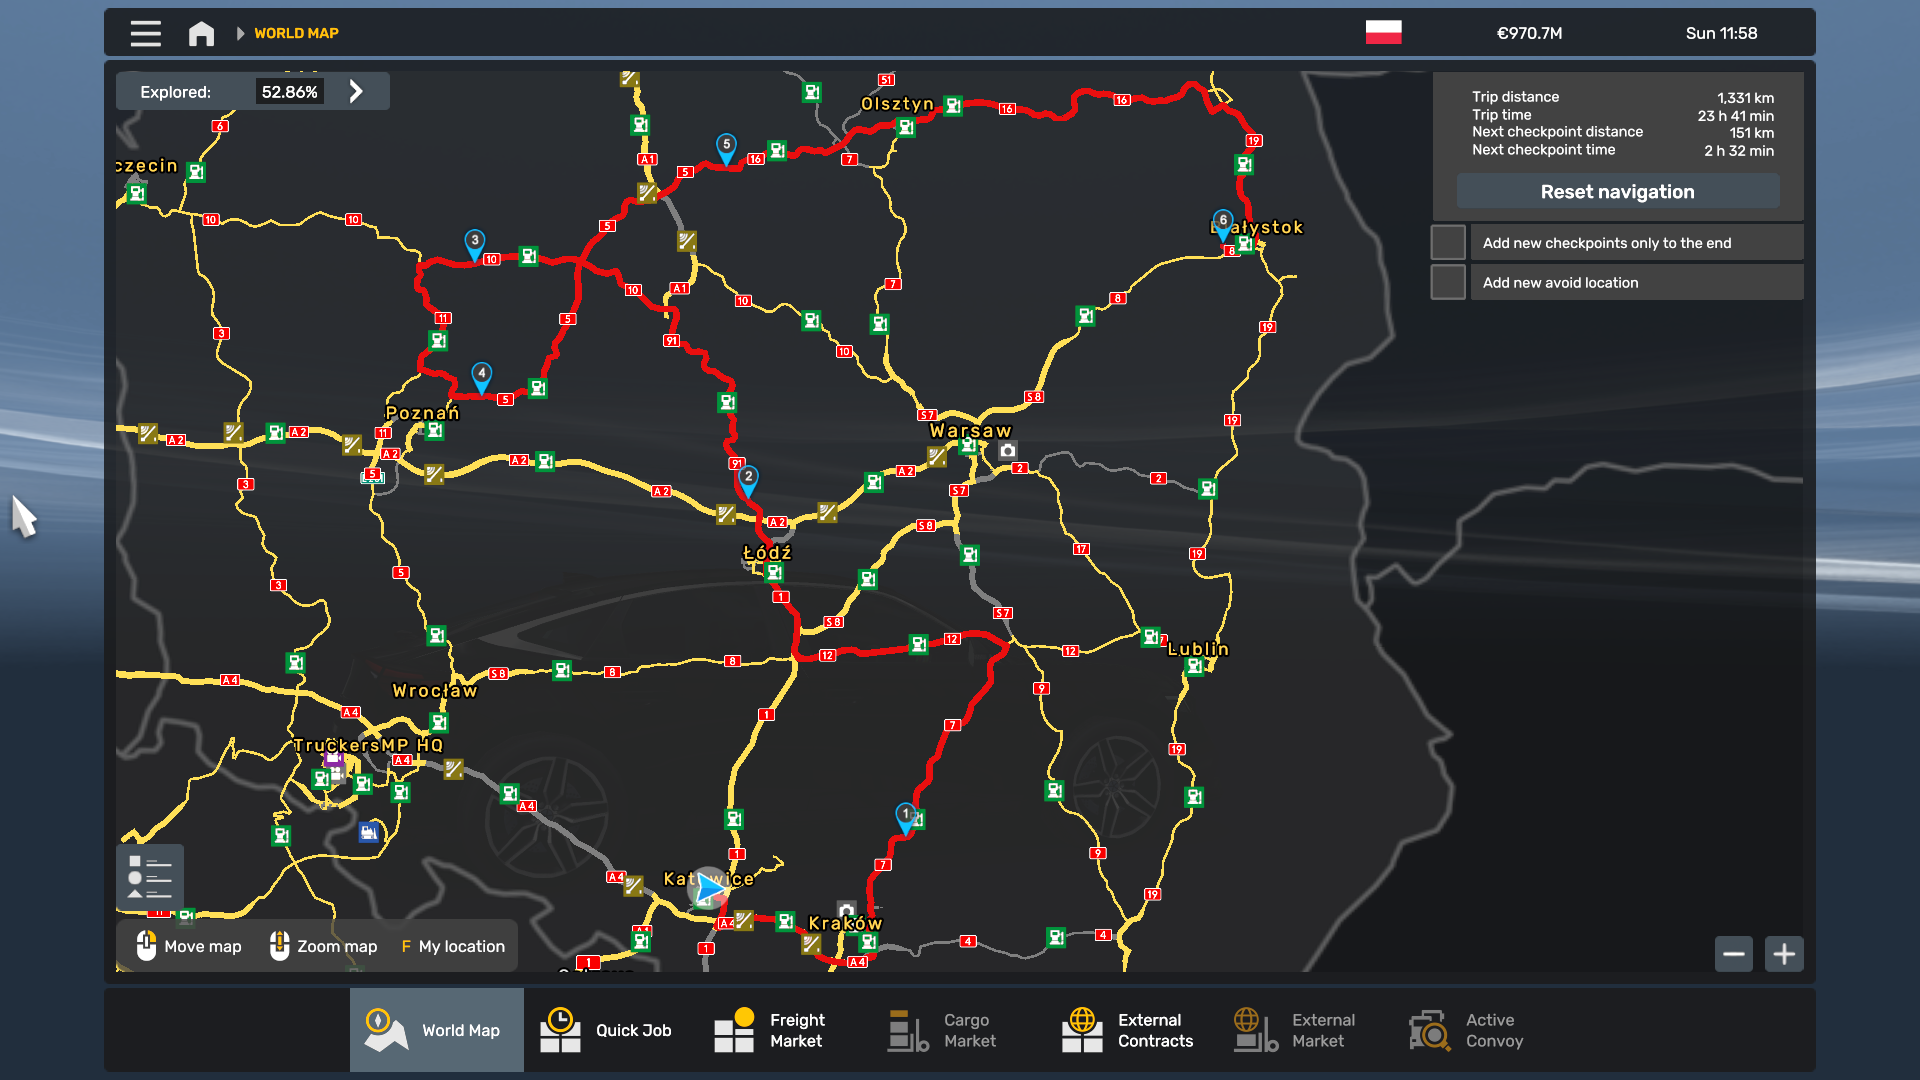This screenshot has width=1920, height=1080.
Task: Zoom in with the plus button
Action: 1784,954
